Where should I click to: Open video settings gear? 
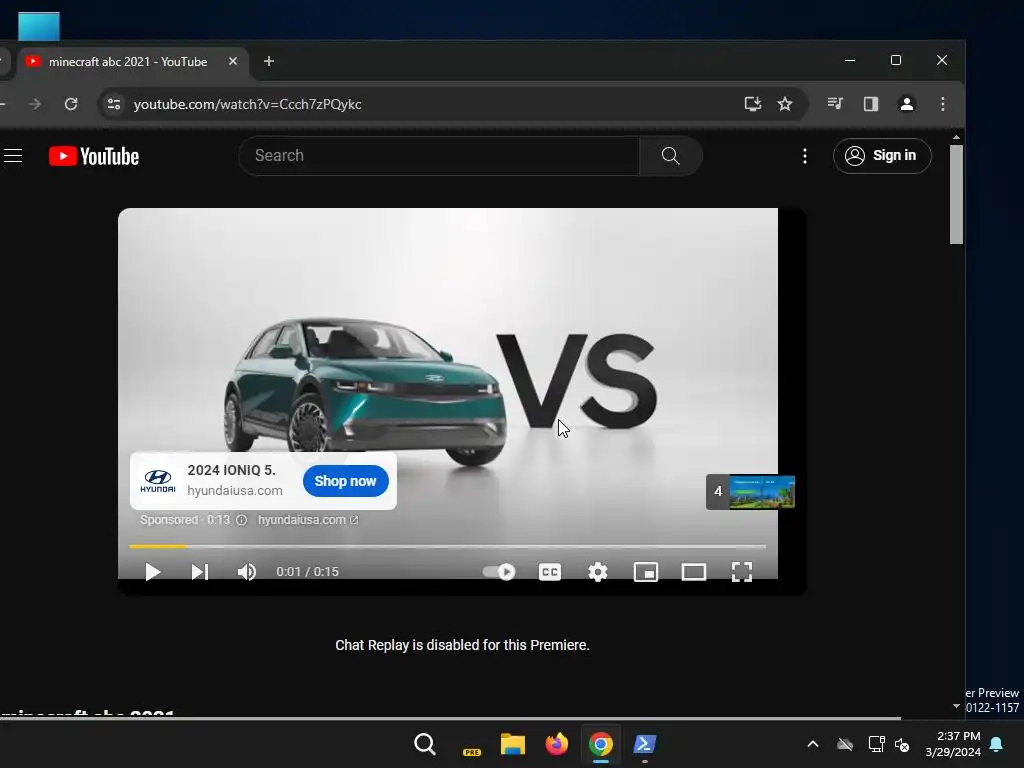[598, 572]
